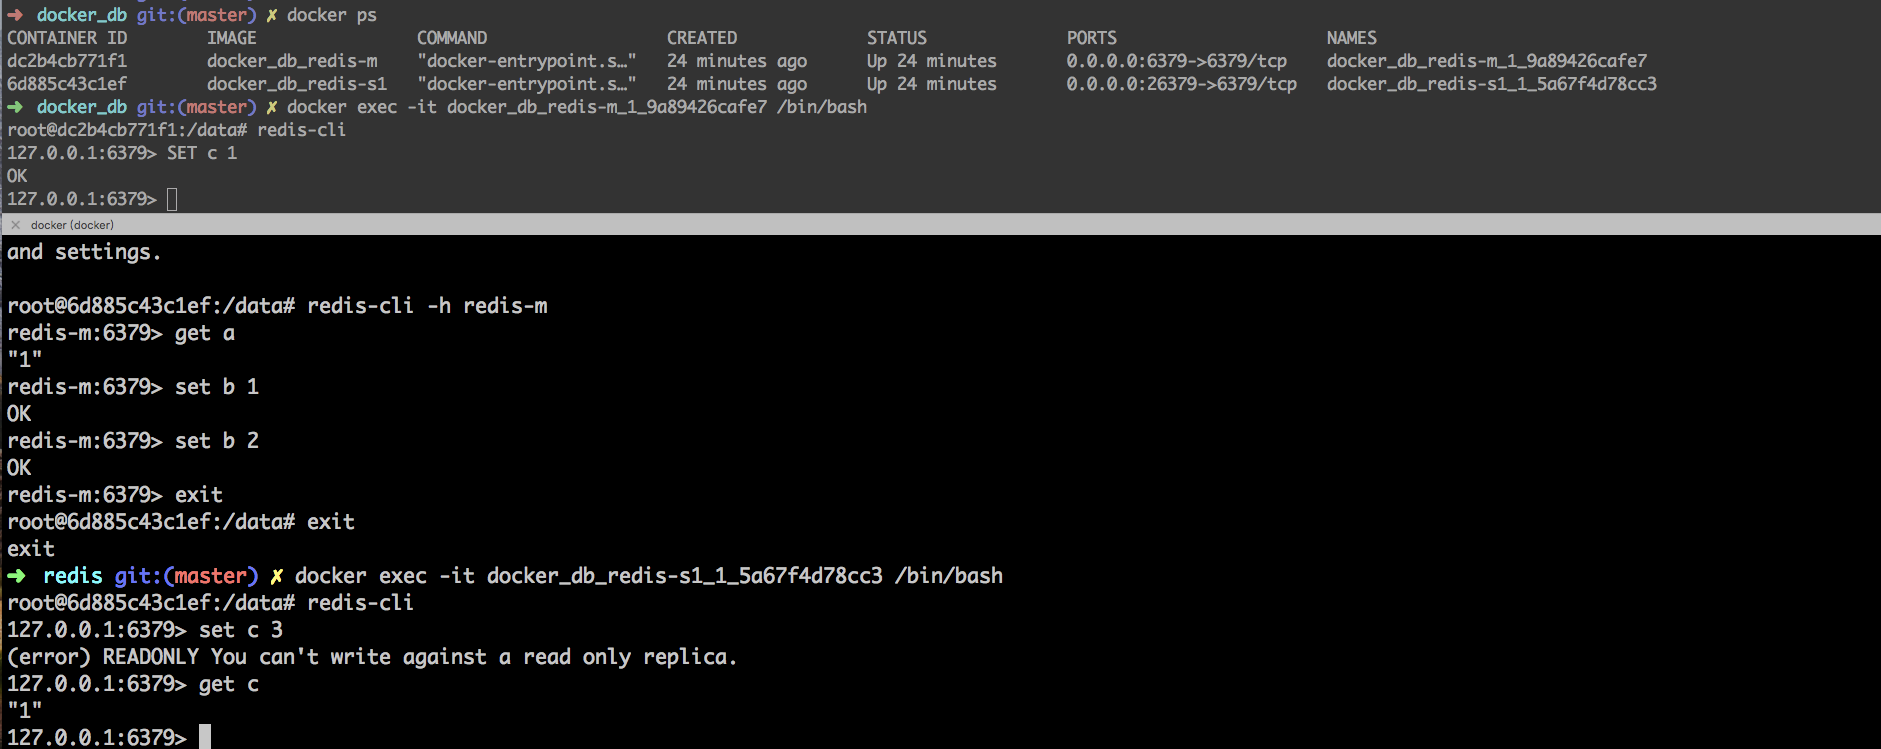1881x749 pixels.
Task: Click the "redis-cli -h redis-m" command
Action: pos(427,306)
